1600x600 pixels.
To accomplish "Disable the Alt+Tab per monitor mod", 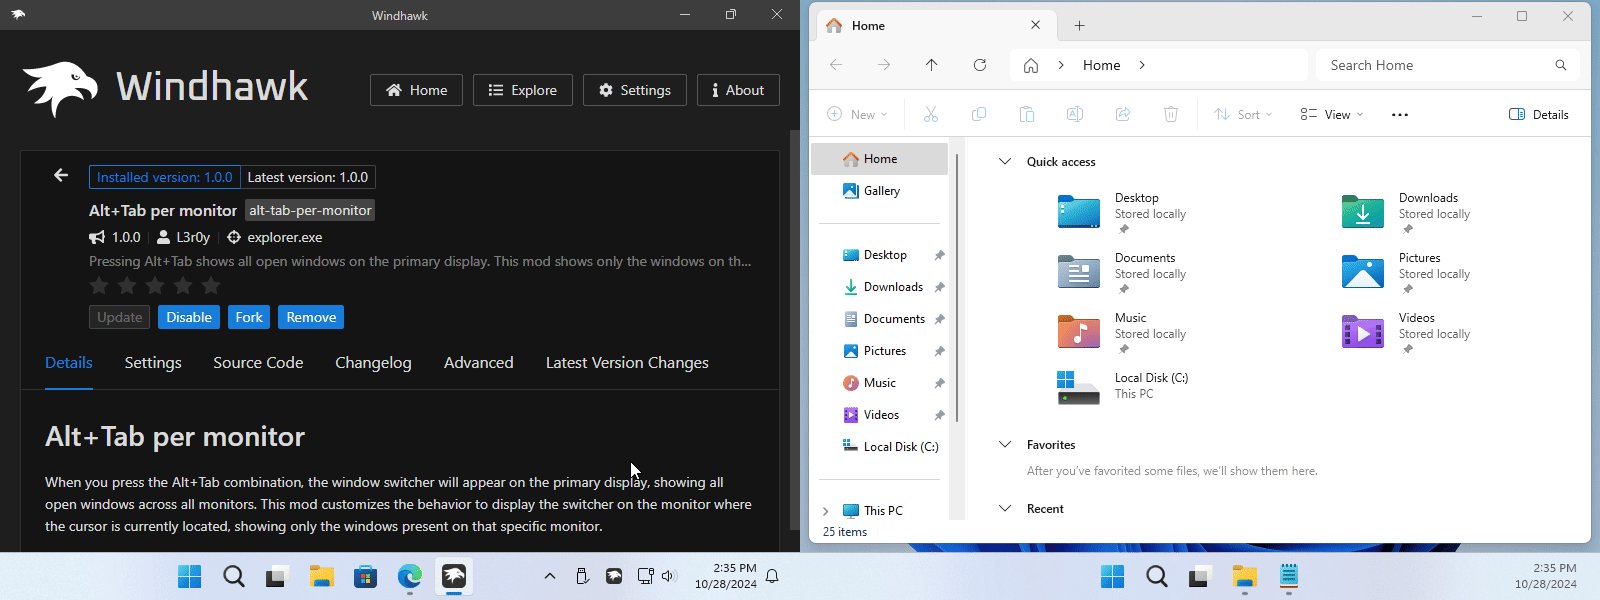I will coord(188,317).
